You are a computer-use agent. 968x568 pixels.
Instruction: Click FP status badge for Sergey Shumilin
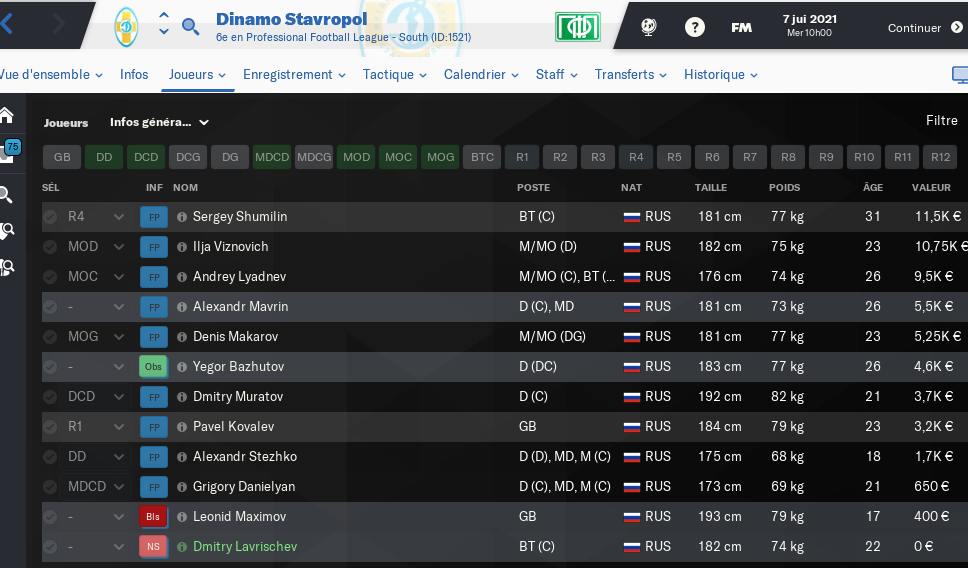pyautogui.click(x=154, y=217)
